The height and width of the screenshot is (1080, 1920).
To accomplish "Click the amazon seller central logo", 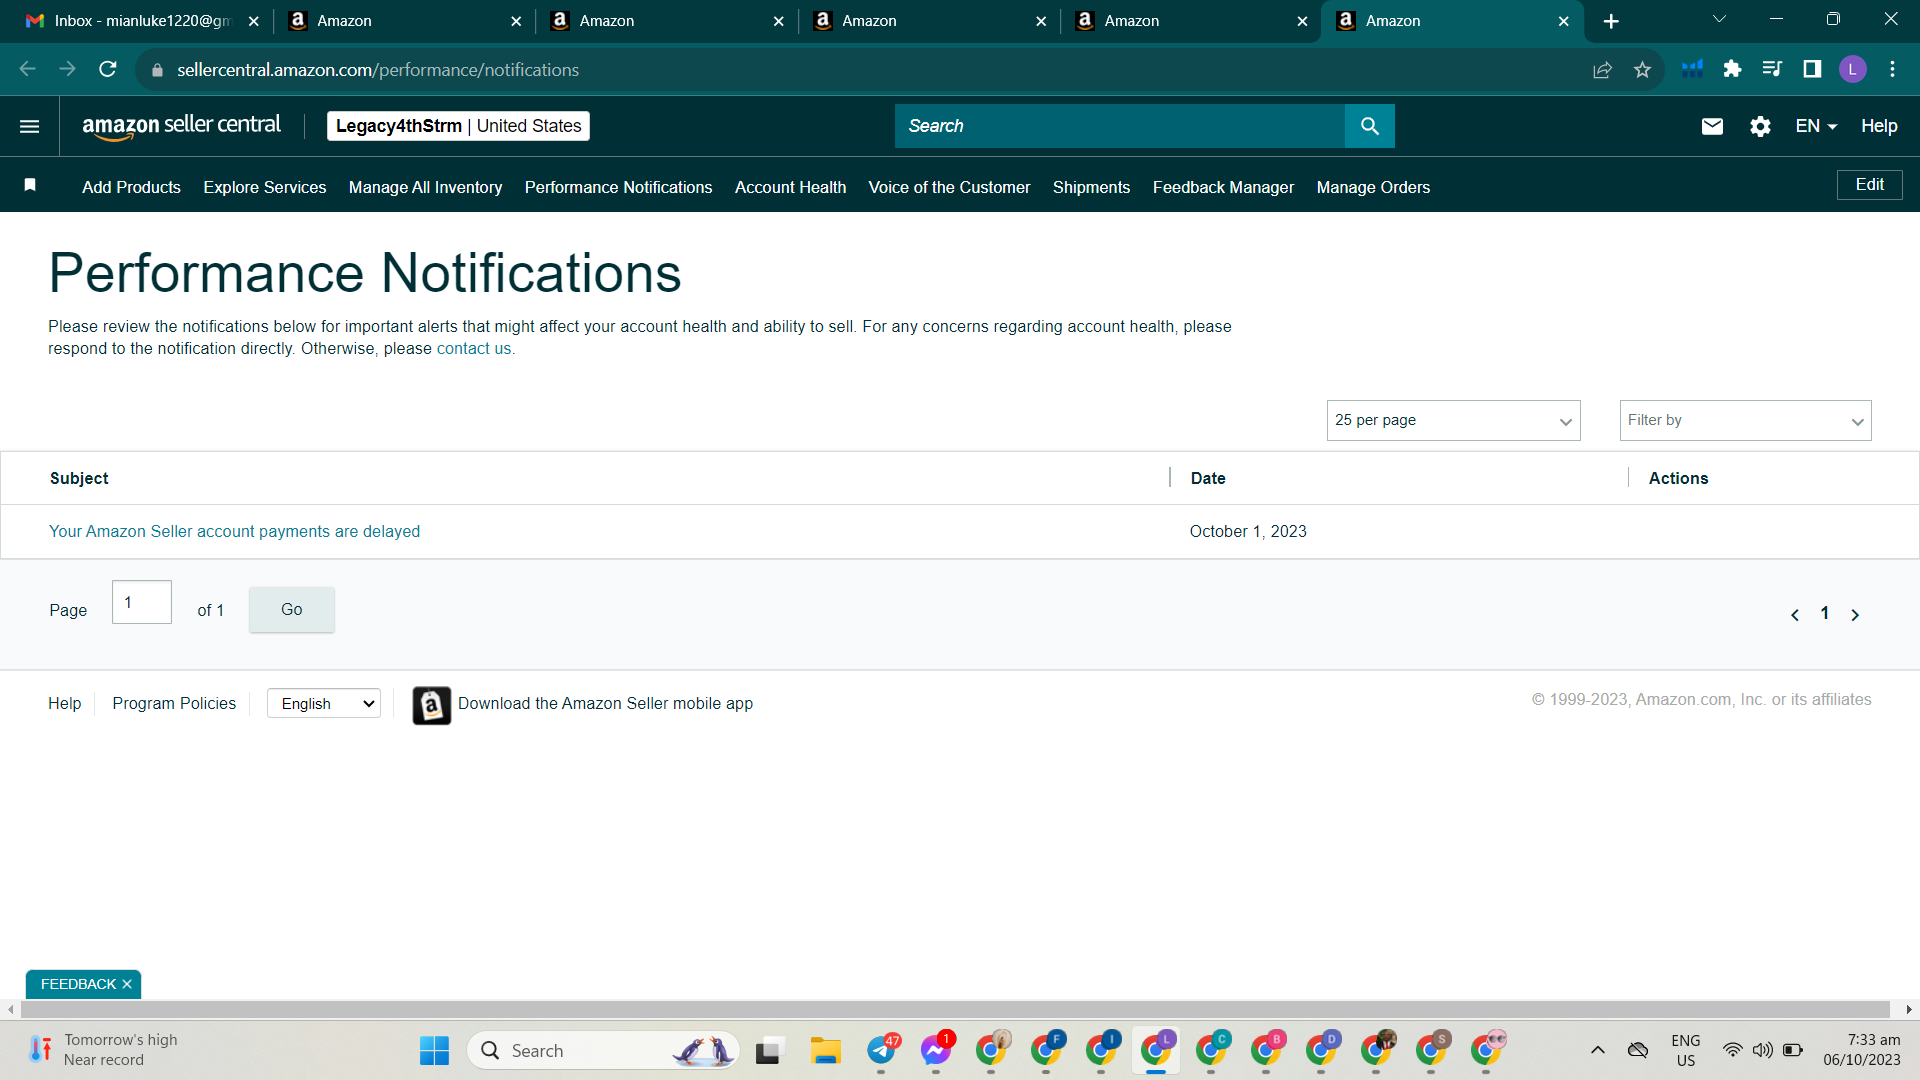I will (x=181, y=126).
